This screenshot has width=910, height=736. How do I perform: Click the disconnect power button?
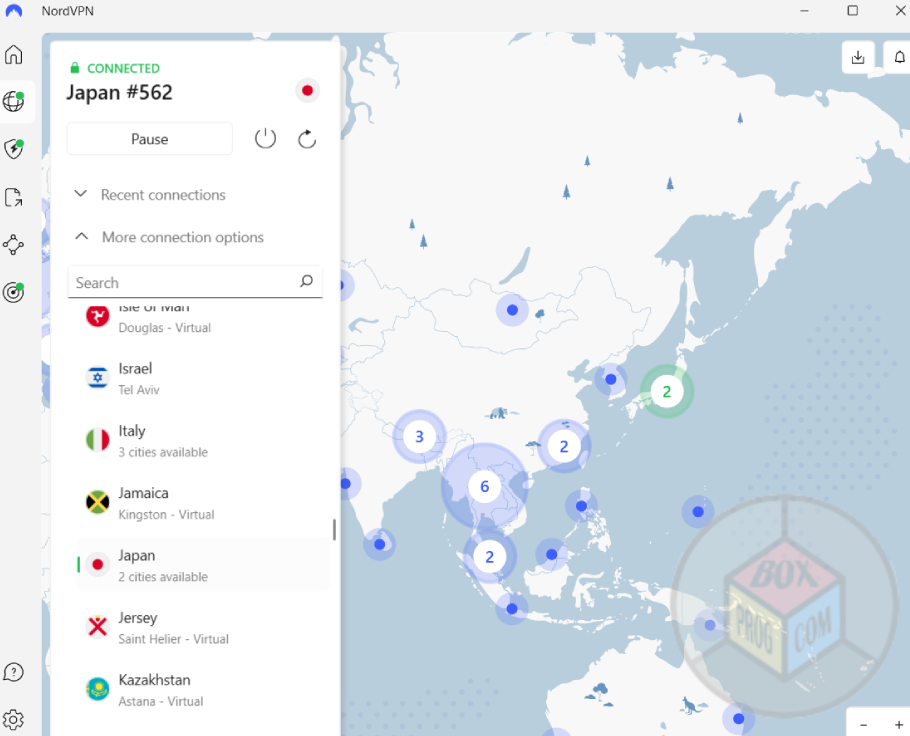(265, 139)
